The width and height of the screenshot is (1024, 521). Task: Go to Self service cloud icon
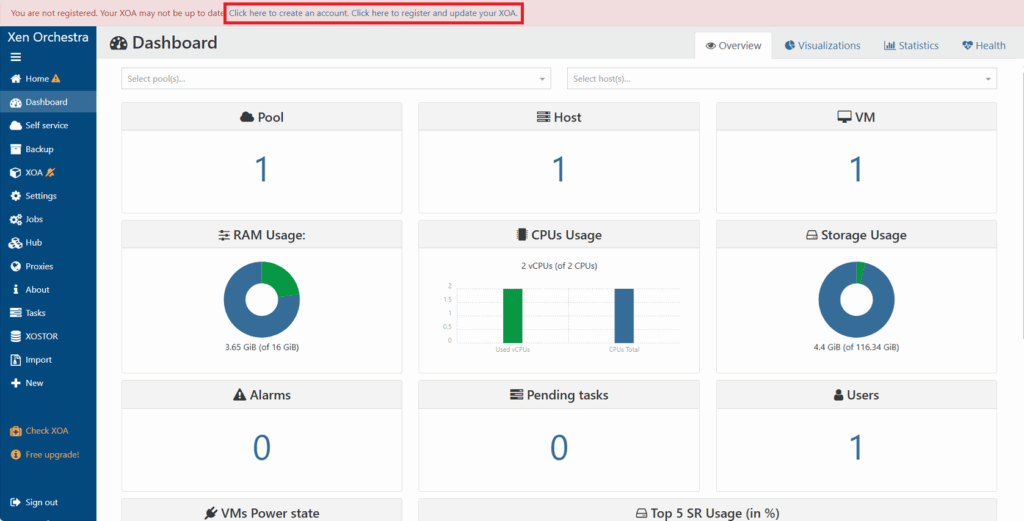[x=16, y=126]
